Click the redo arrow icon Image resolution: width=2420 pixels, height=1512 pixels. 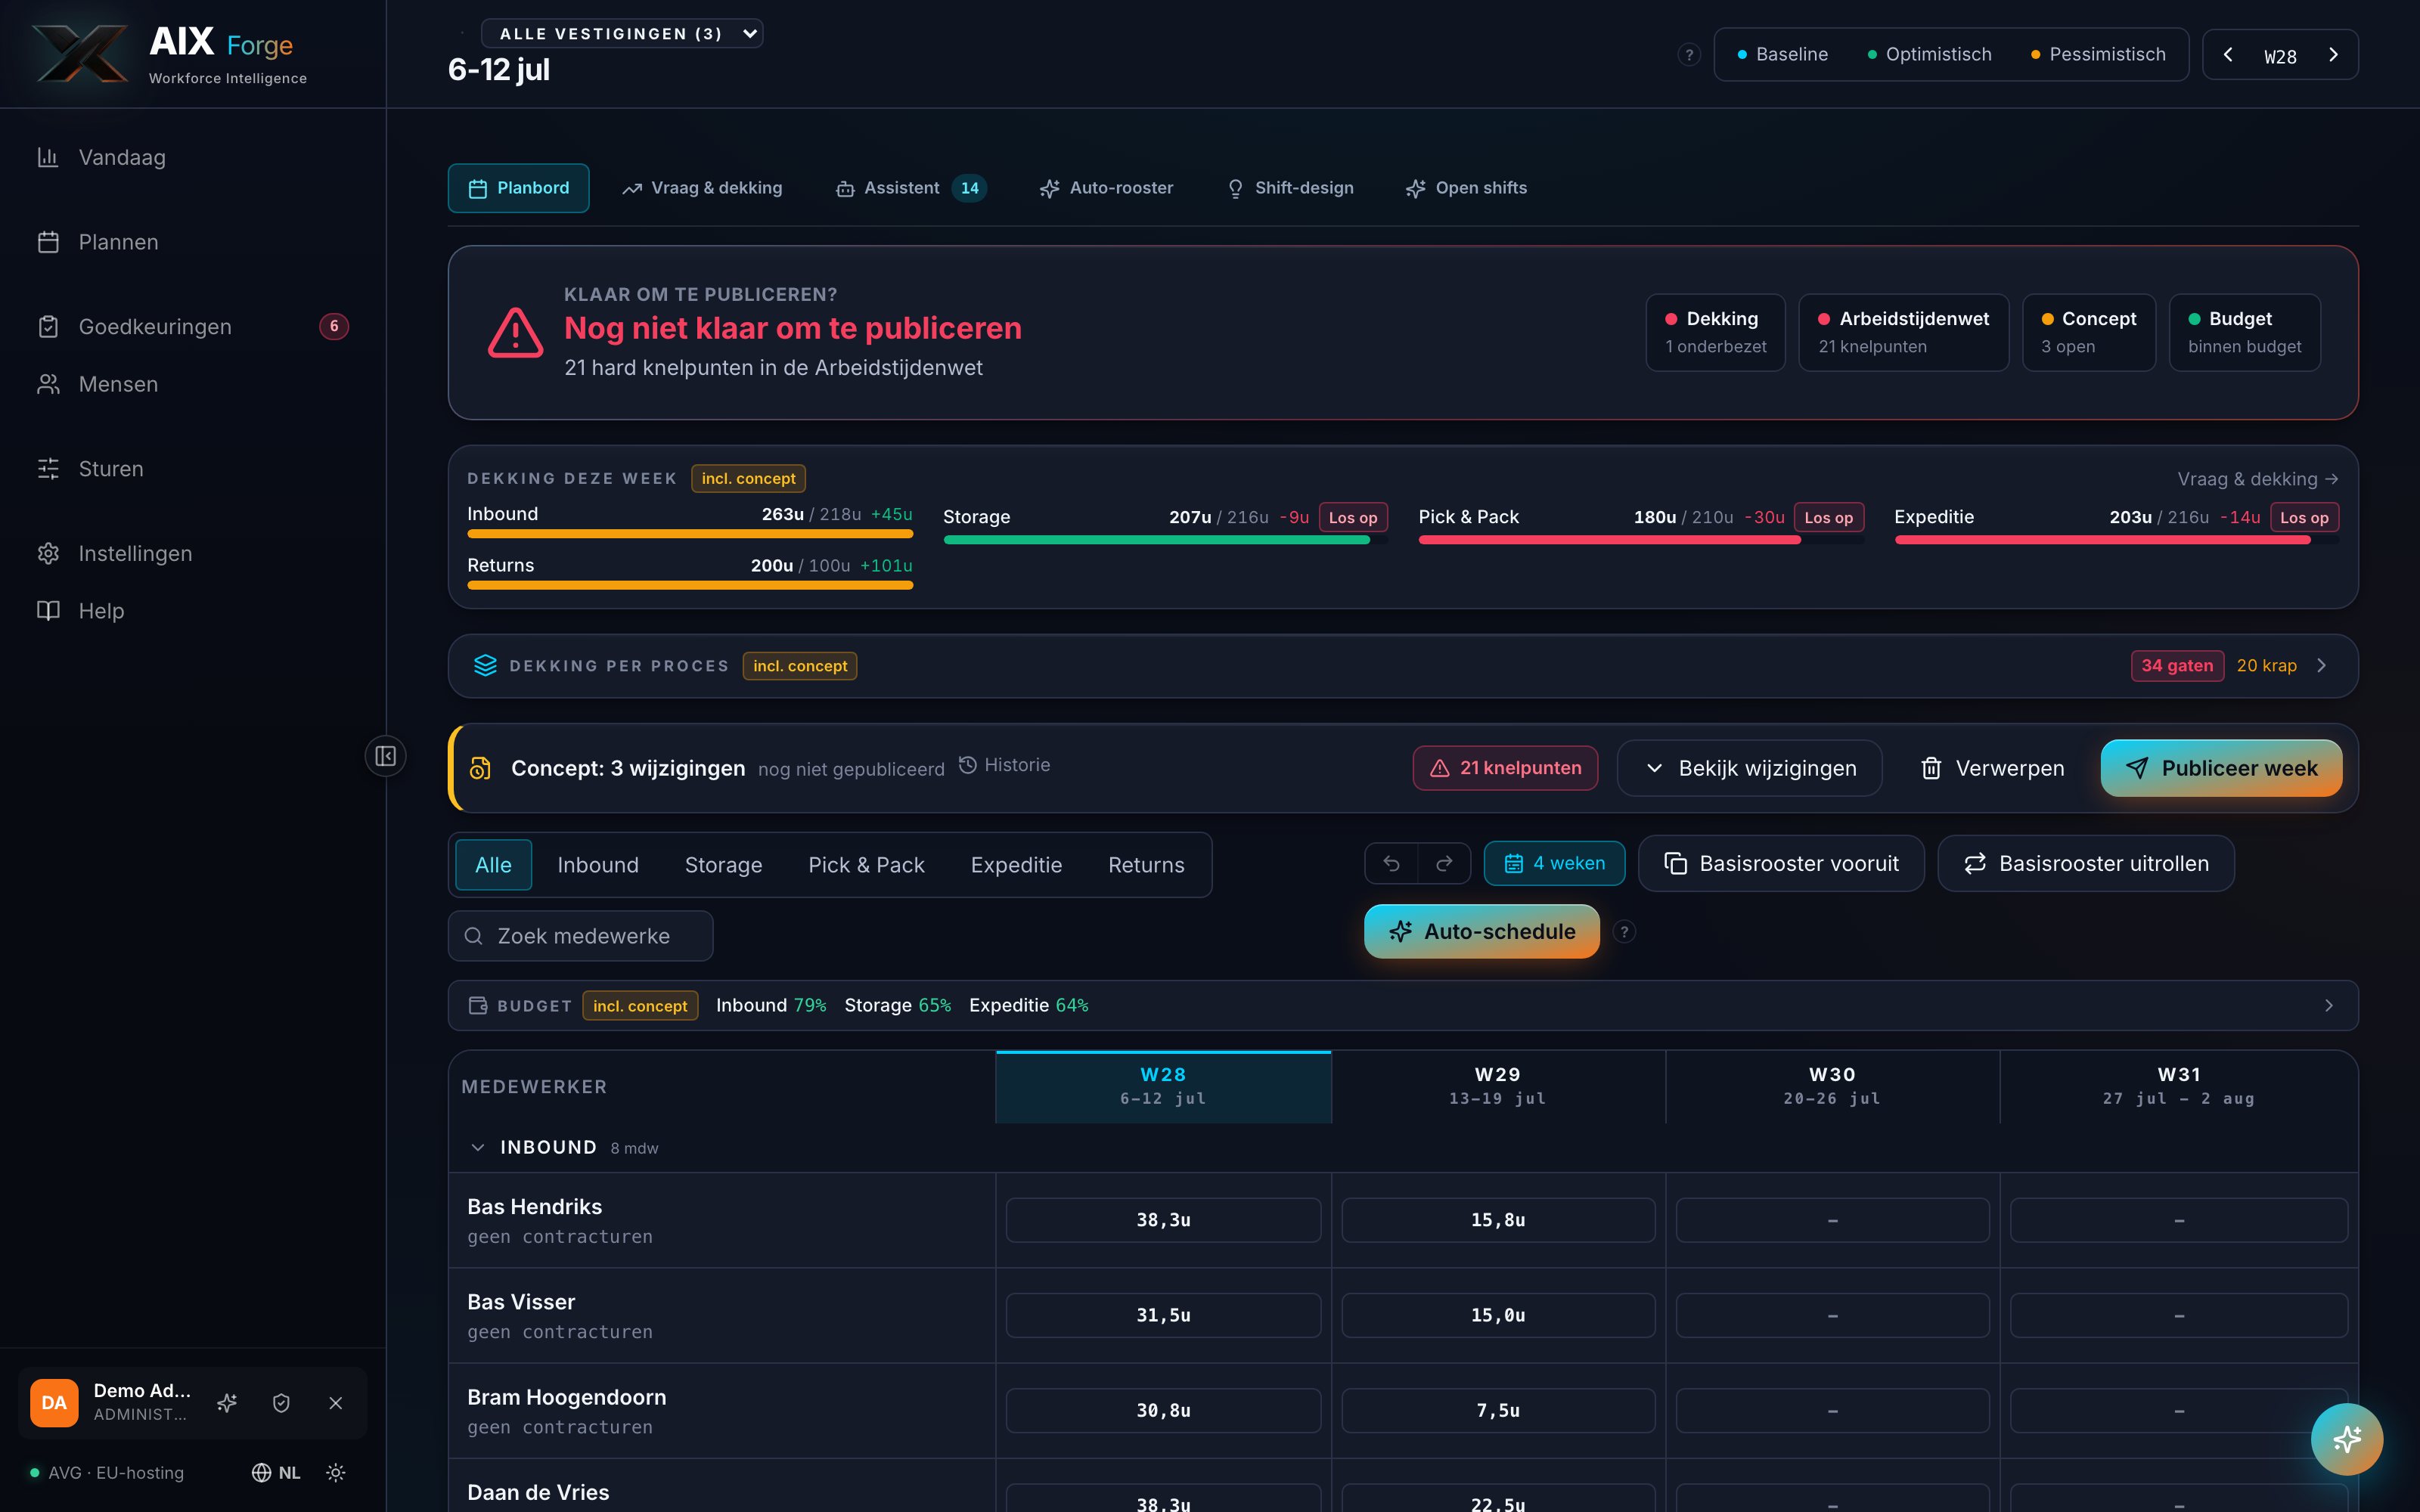[x=1444, y=863]
